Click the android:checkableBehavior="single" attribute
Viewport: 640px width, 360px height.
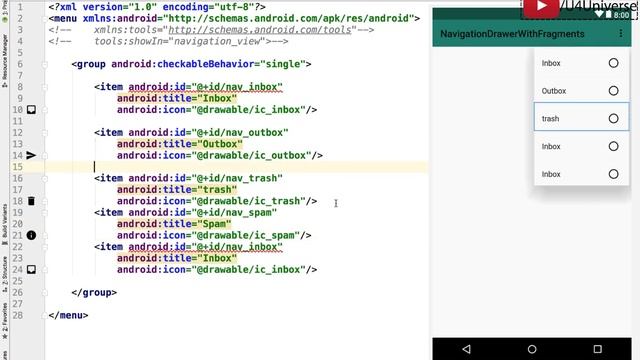(x=208, y=64)
